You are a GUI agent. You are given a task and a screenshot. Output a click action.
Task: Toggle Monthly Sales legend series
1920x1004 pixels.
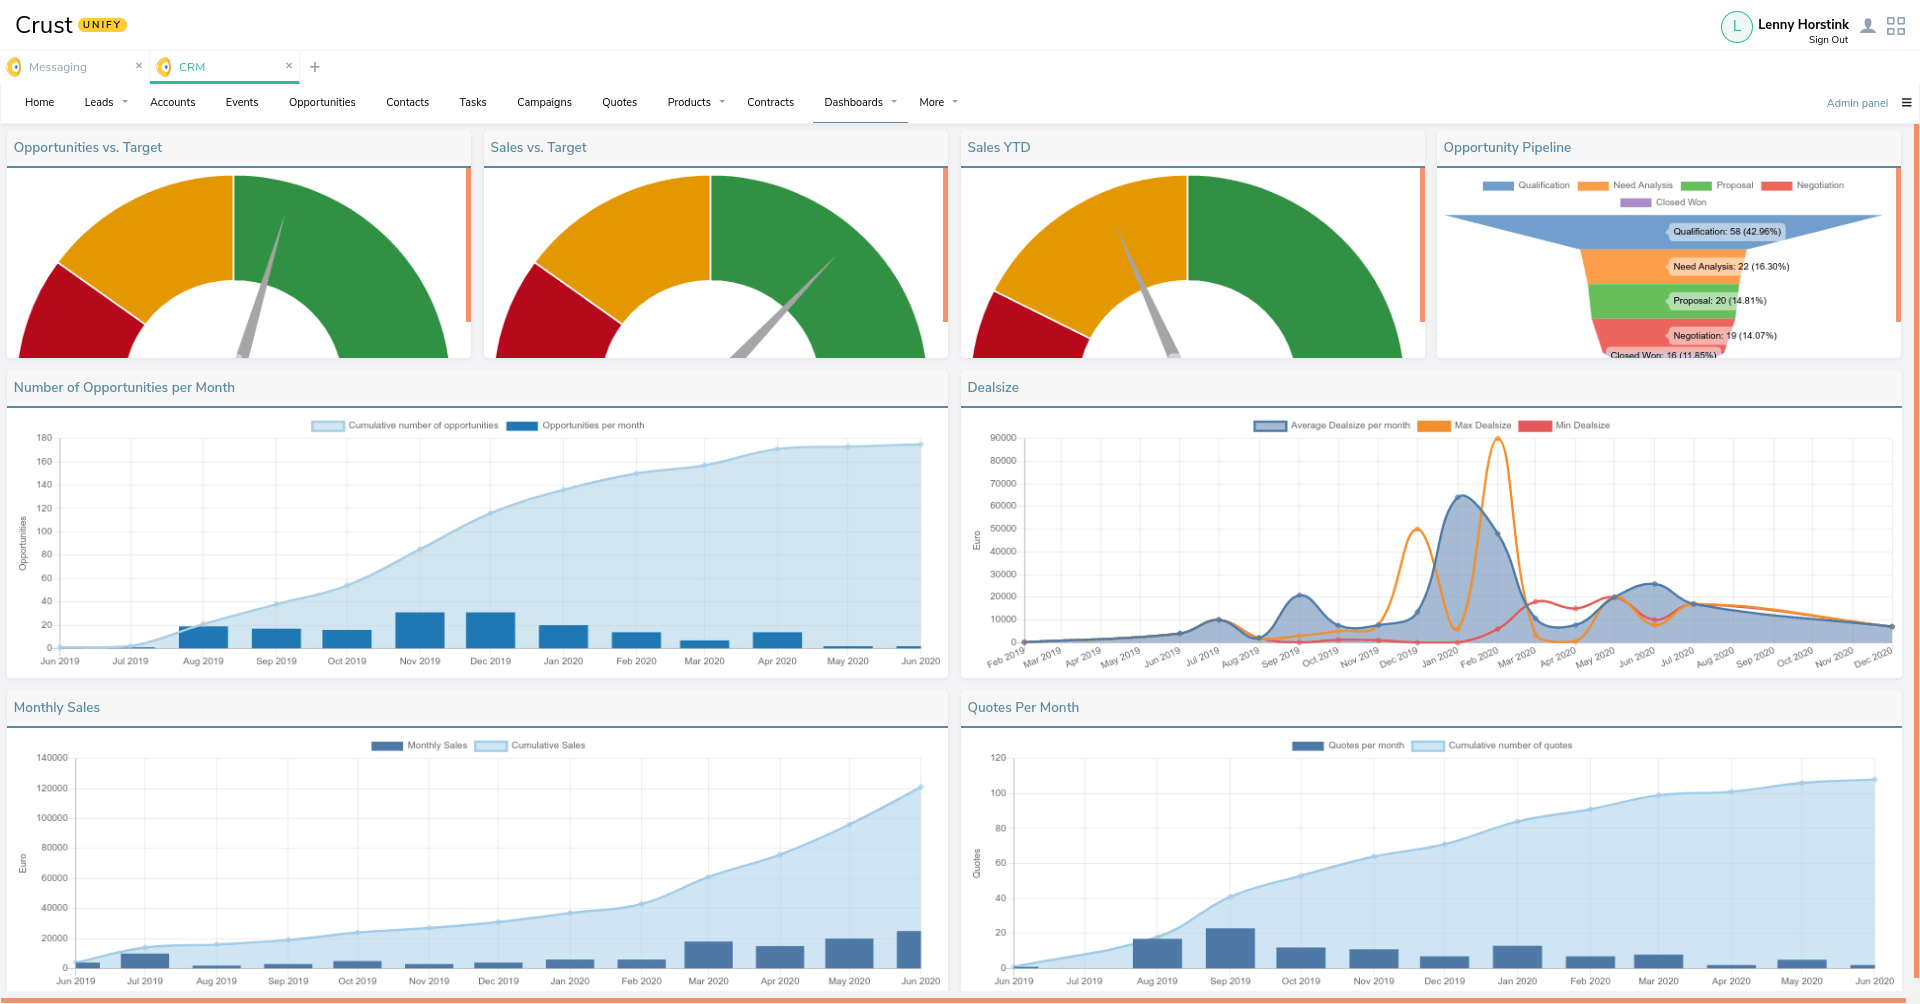(x=419, y=746)
